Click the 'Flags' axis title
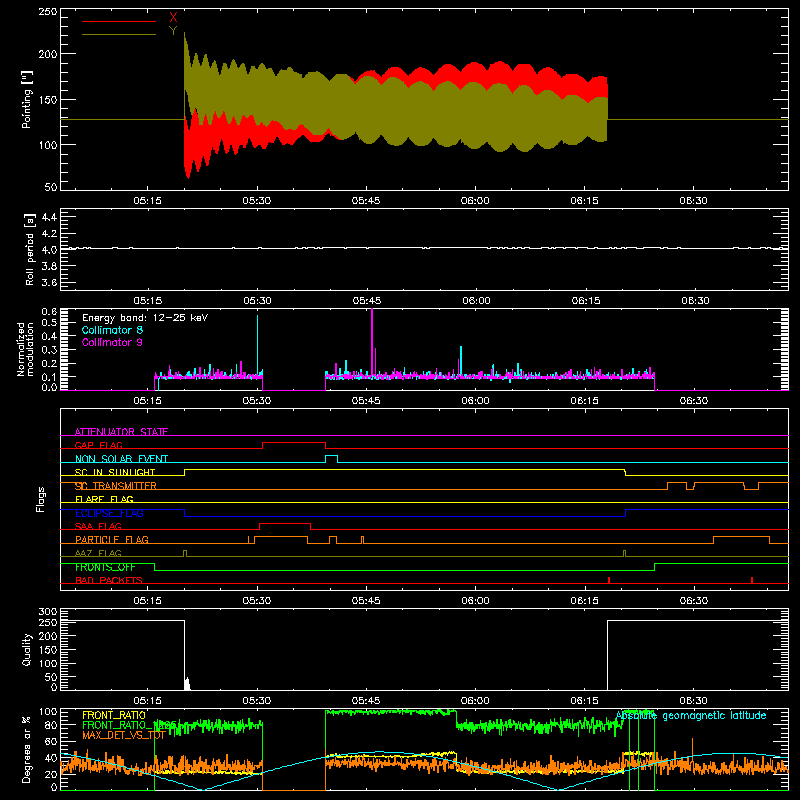800x800 pixels. 41,499
